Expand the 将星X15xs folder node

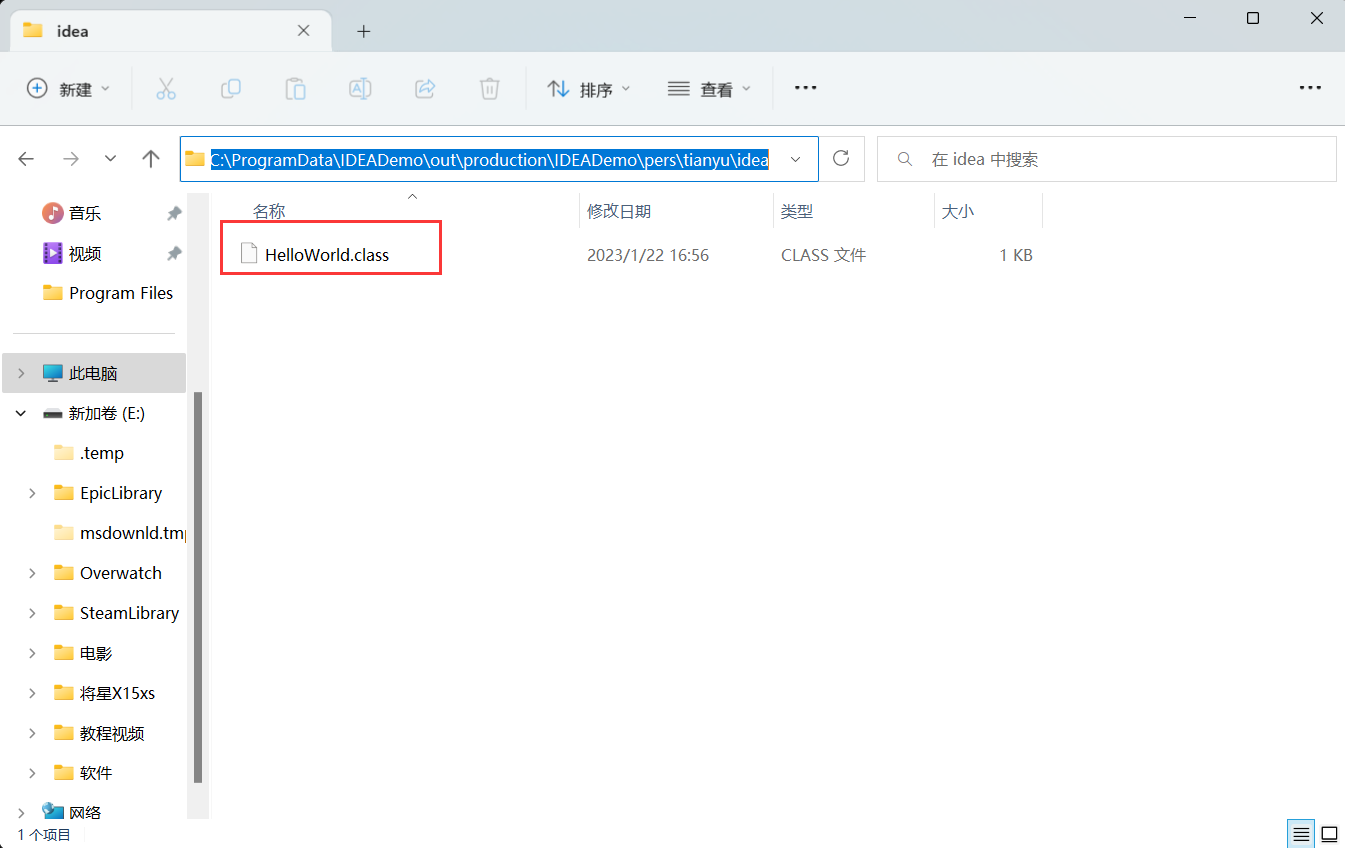tap(32, 693)
